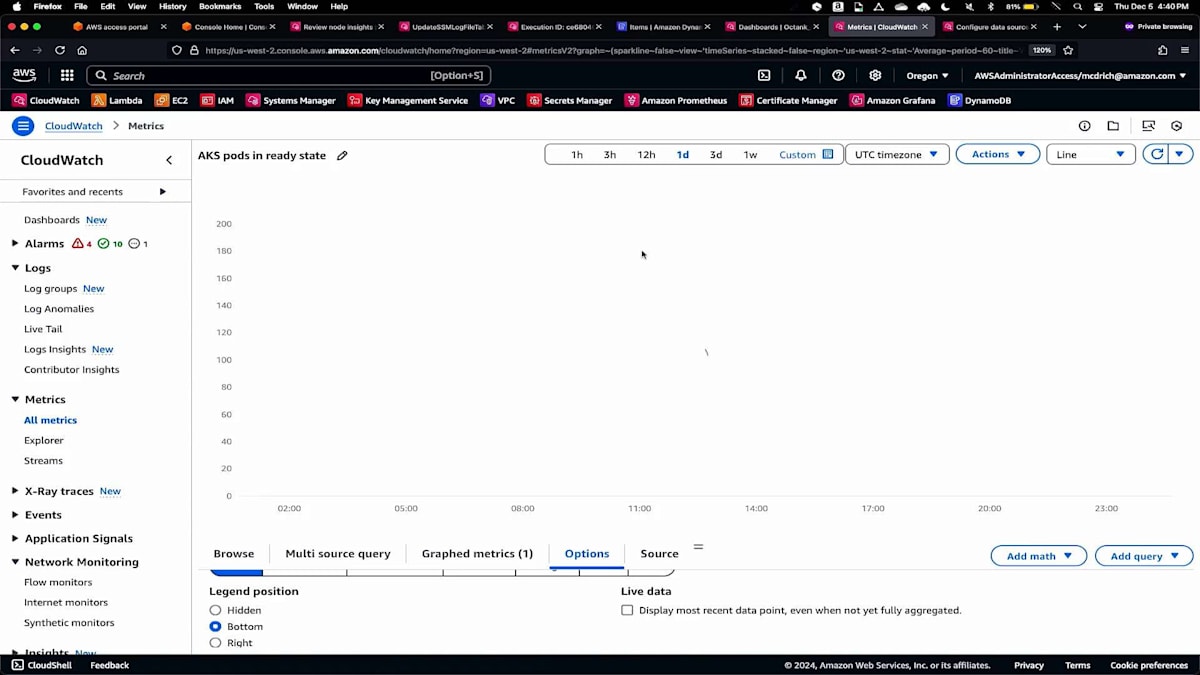Reload the page in Firefox
1200x675 pixels.
tap(60, 50)
